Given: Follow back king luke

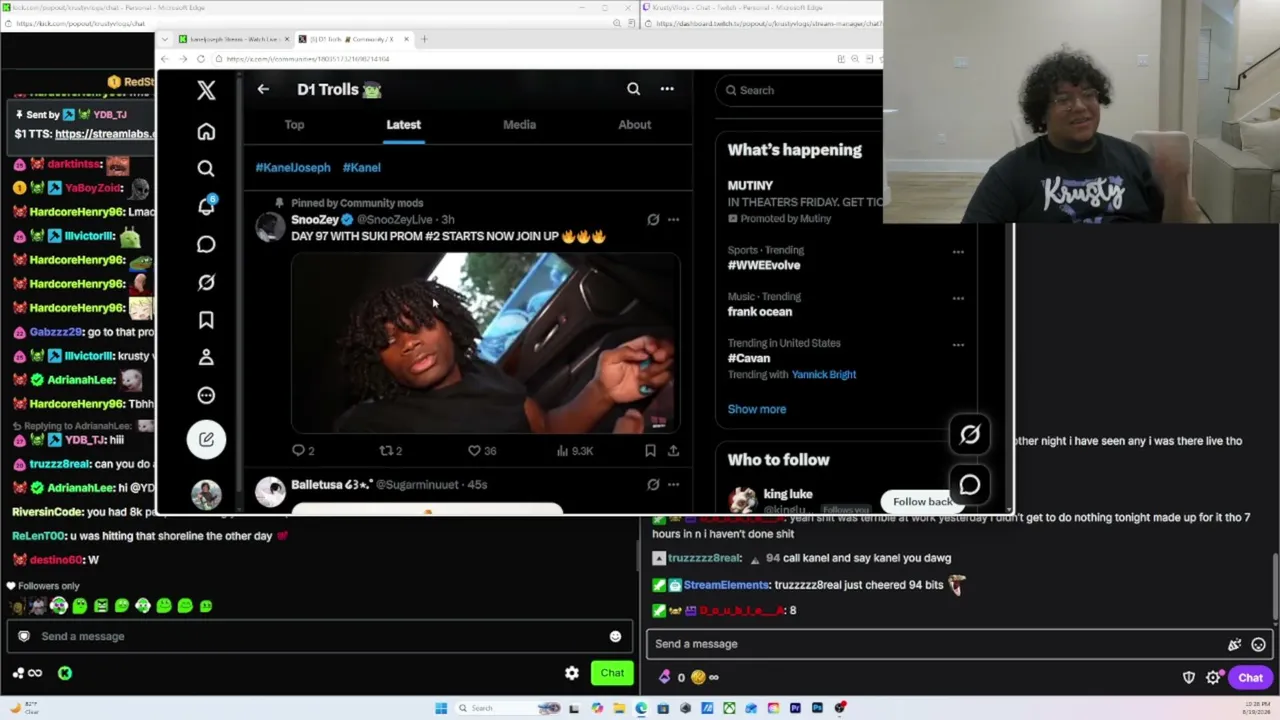Looking at the screenshot, I should [922, 502].
